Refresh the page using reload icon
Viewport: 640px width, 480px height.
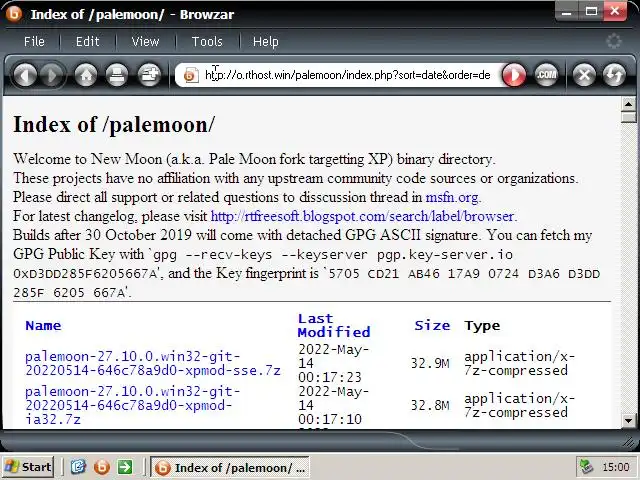[x=614, y=75]
